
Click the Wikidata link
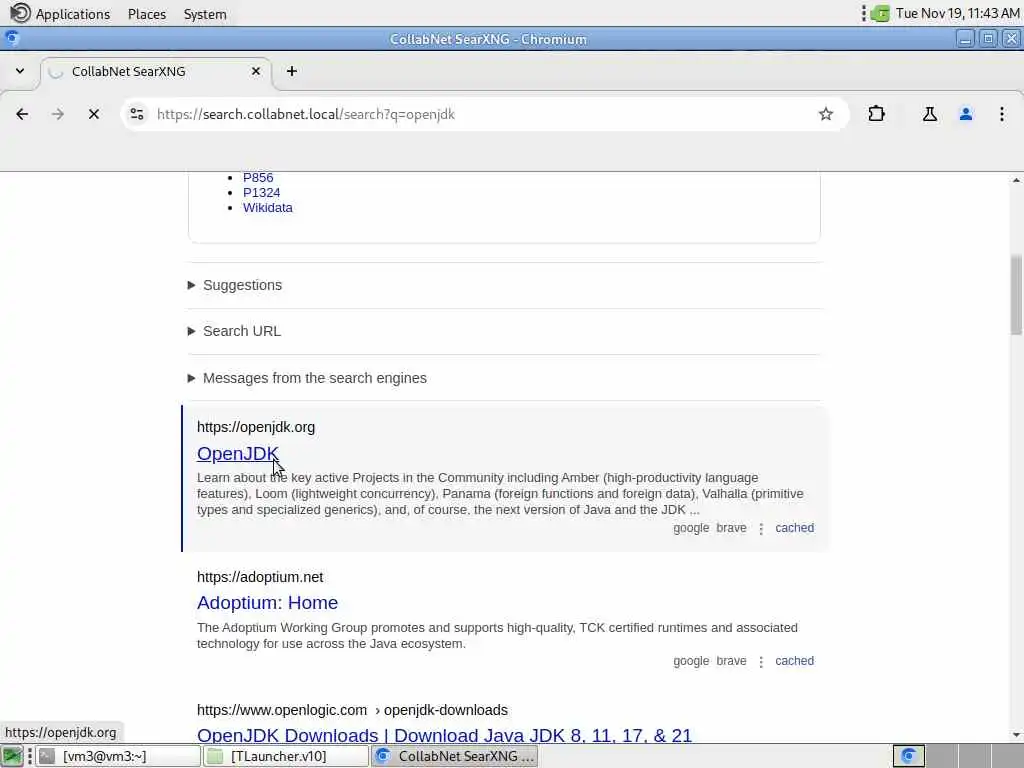268,208
